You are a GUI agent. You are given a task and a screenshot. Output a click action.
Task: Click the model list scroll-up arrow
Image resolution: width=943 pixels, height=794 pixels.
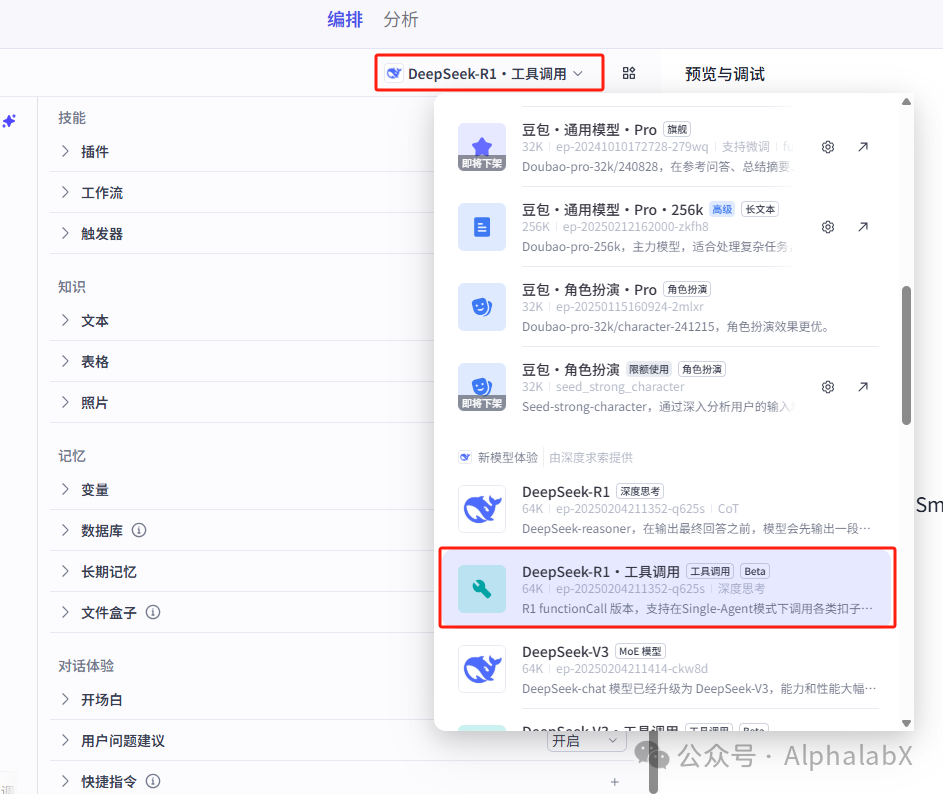point(906,102)
